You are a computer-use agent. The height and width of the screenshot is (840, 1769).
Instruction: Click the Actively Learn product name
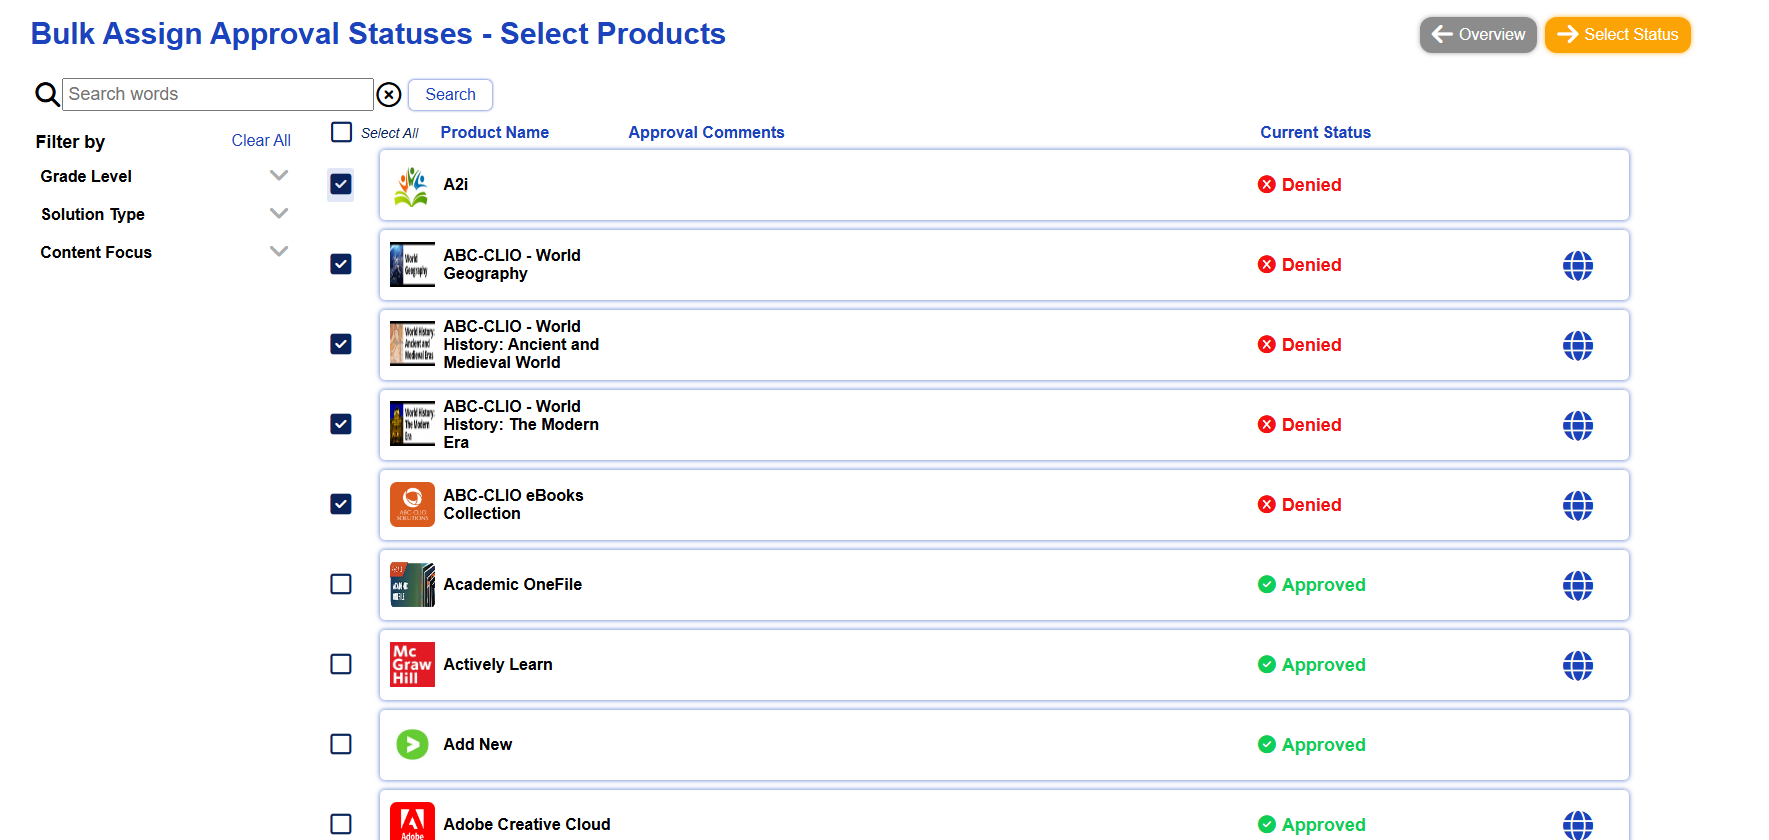(498, 664)
